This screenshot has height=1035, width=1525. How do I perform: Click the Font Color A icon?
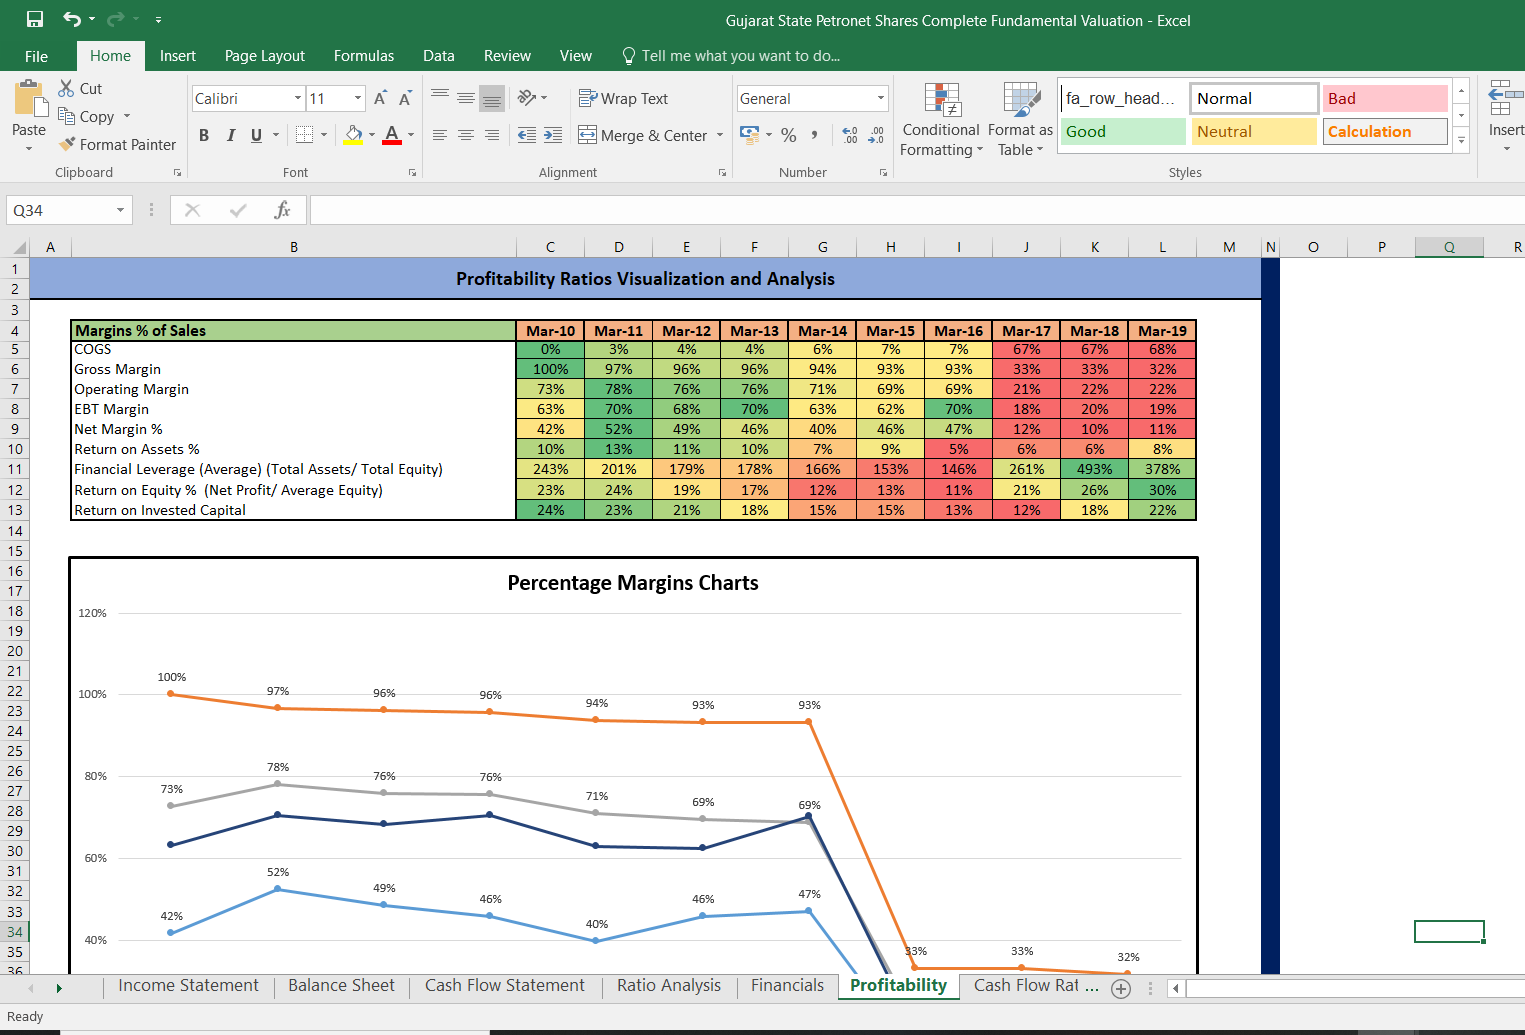tap(392, 134)
